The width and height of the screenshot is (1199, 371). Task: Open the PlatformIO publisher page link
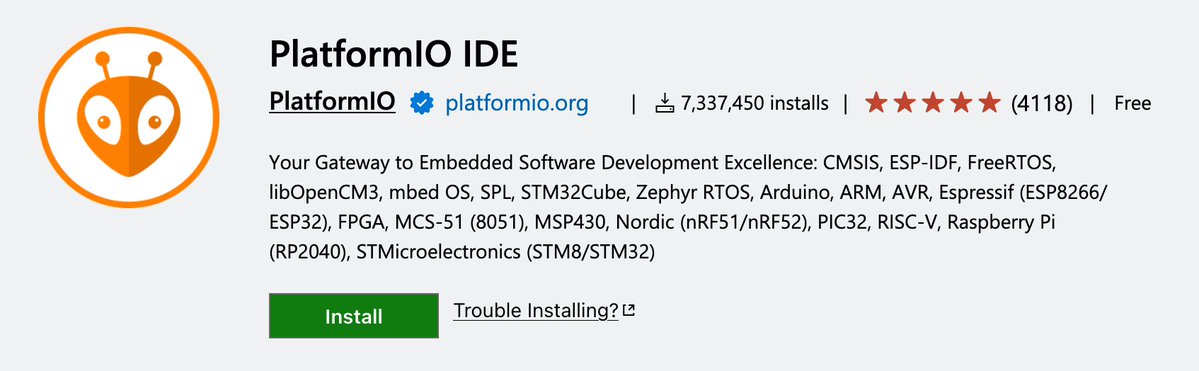pos(332,102)
